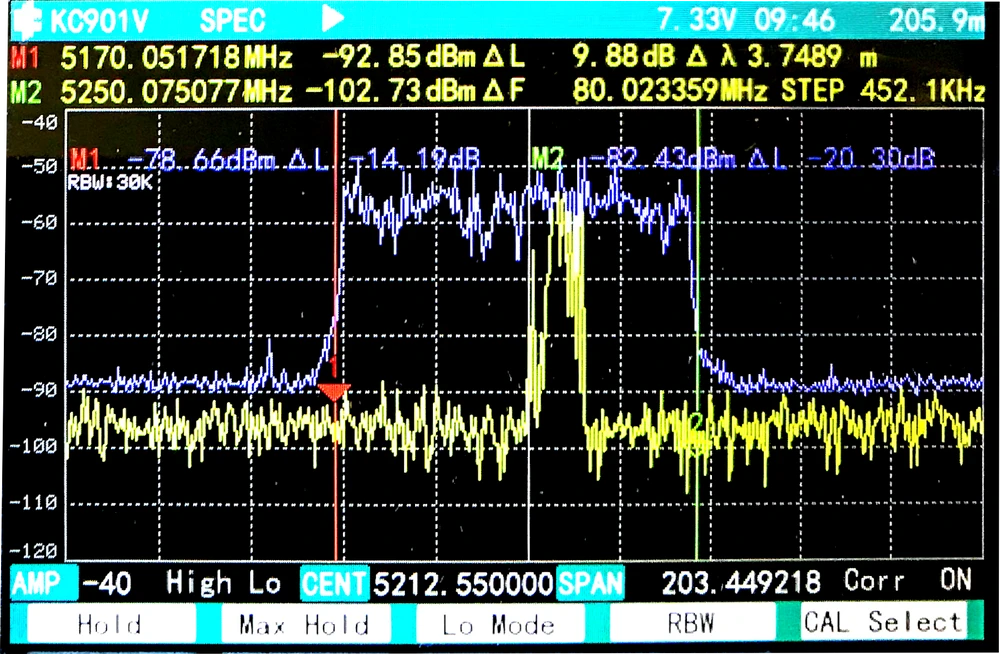Click the CENT center frequency label
Viewport: 1000px width, 654px height.
tap(334, 582)
